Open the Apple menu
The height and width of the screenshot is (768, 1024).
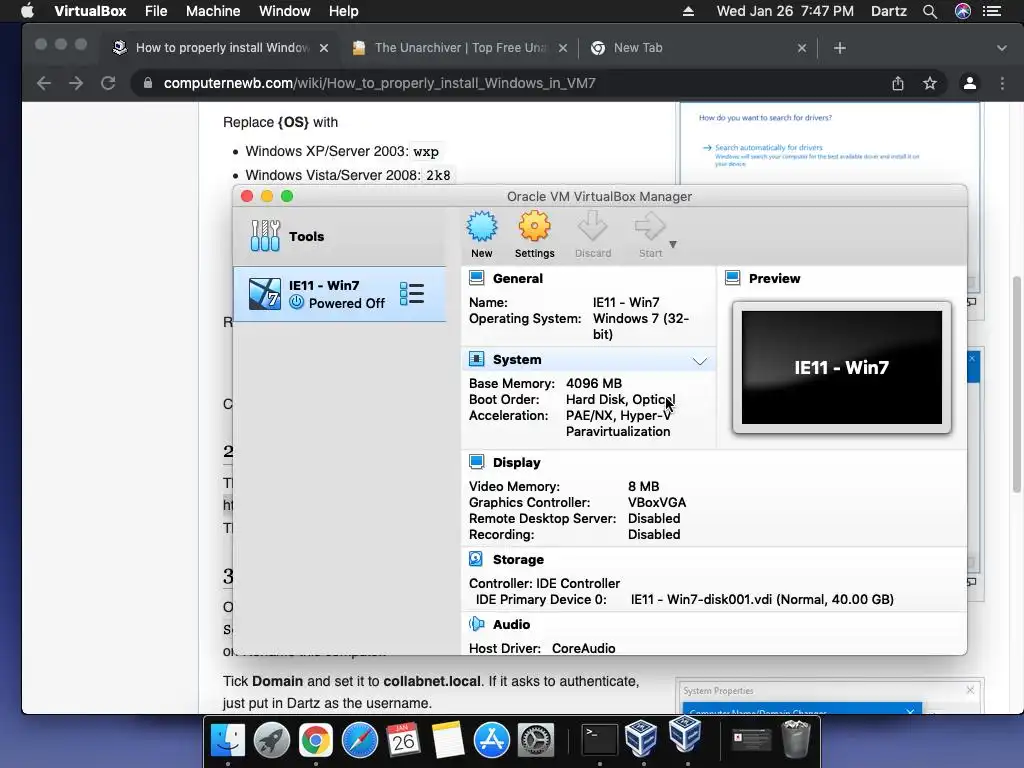pyautogui.click(x=27, y=11)
